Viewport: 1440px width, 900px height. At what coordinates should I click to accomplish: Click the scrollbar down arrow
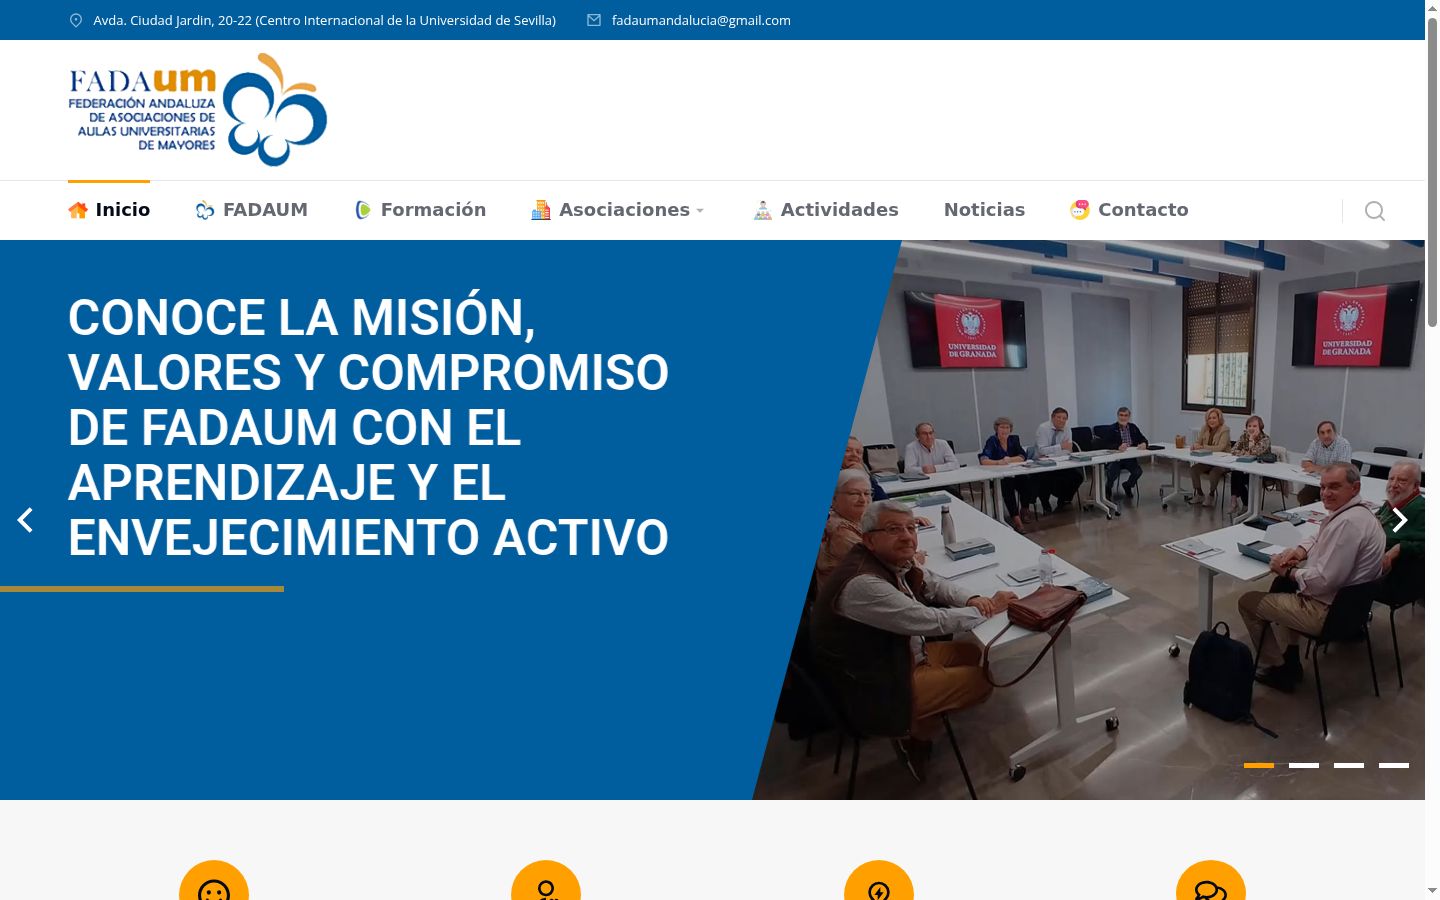click(x=1432, y=890)
